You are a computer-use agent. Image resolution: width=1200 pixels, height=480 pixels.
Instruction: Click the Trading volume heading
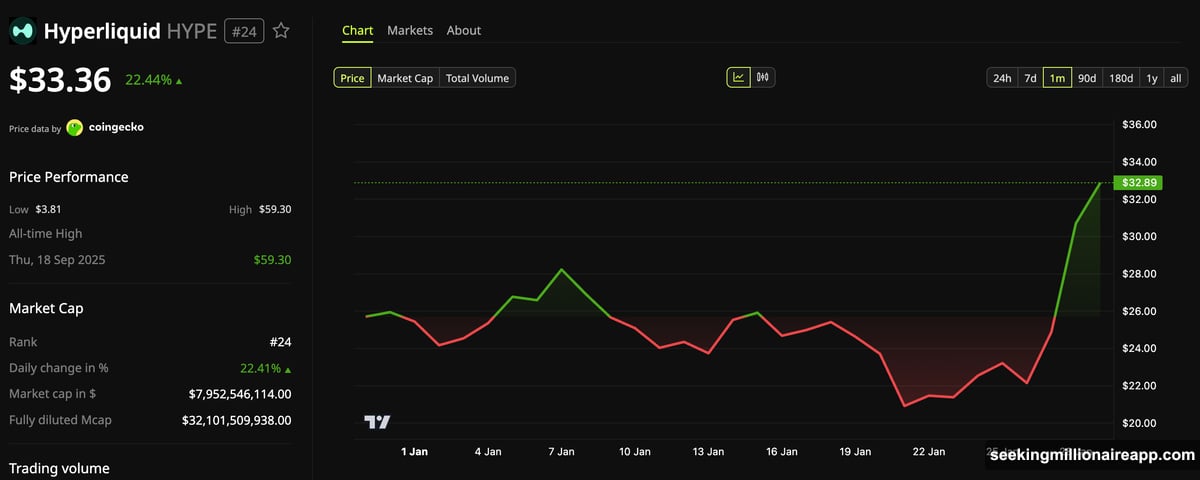point(59,468)
